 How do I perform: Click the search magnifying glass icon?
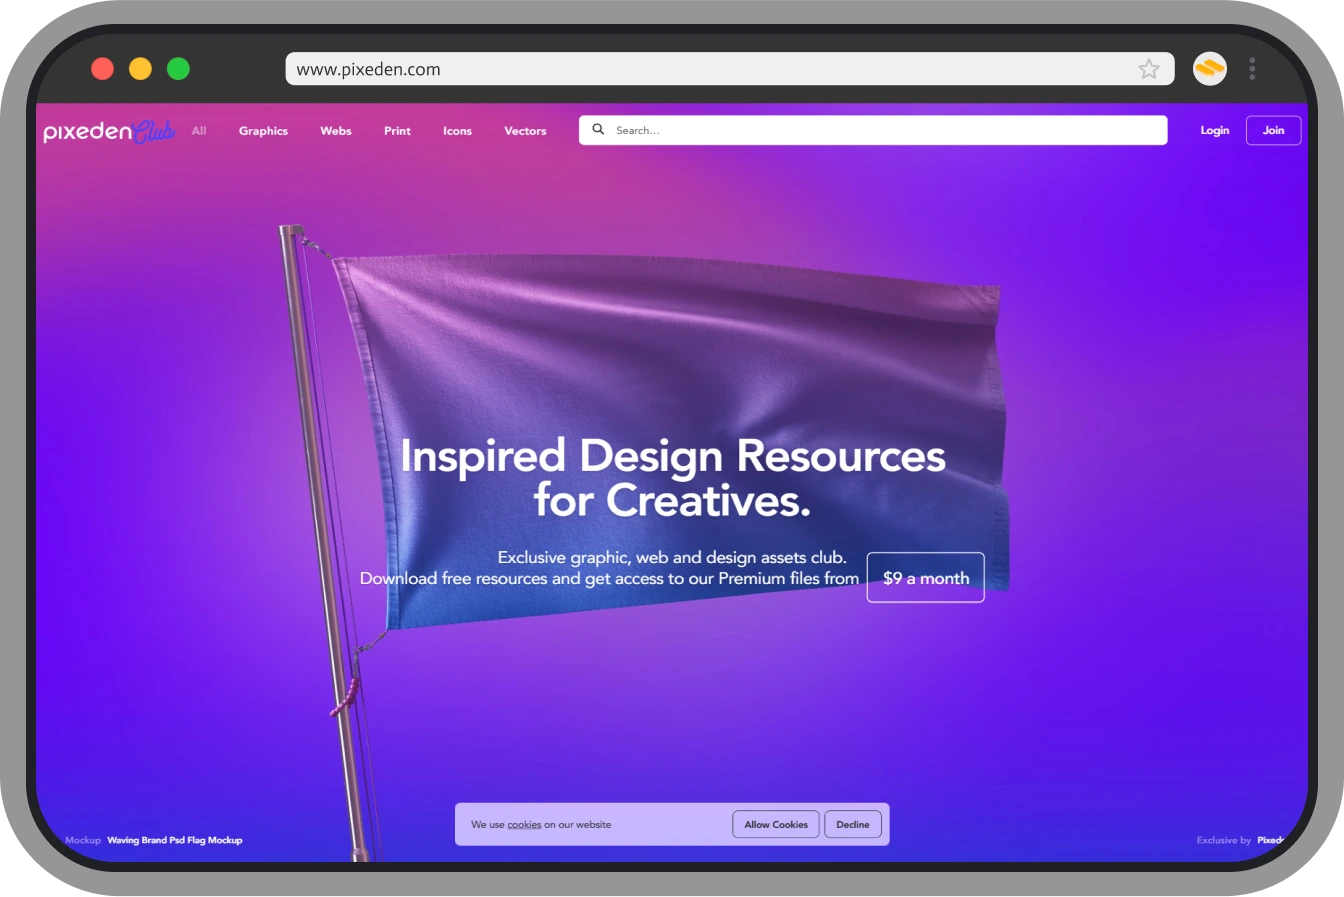598,129
